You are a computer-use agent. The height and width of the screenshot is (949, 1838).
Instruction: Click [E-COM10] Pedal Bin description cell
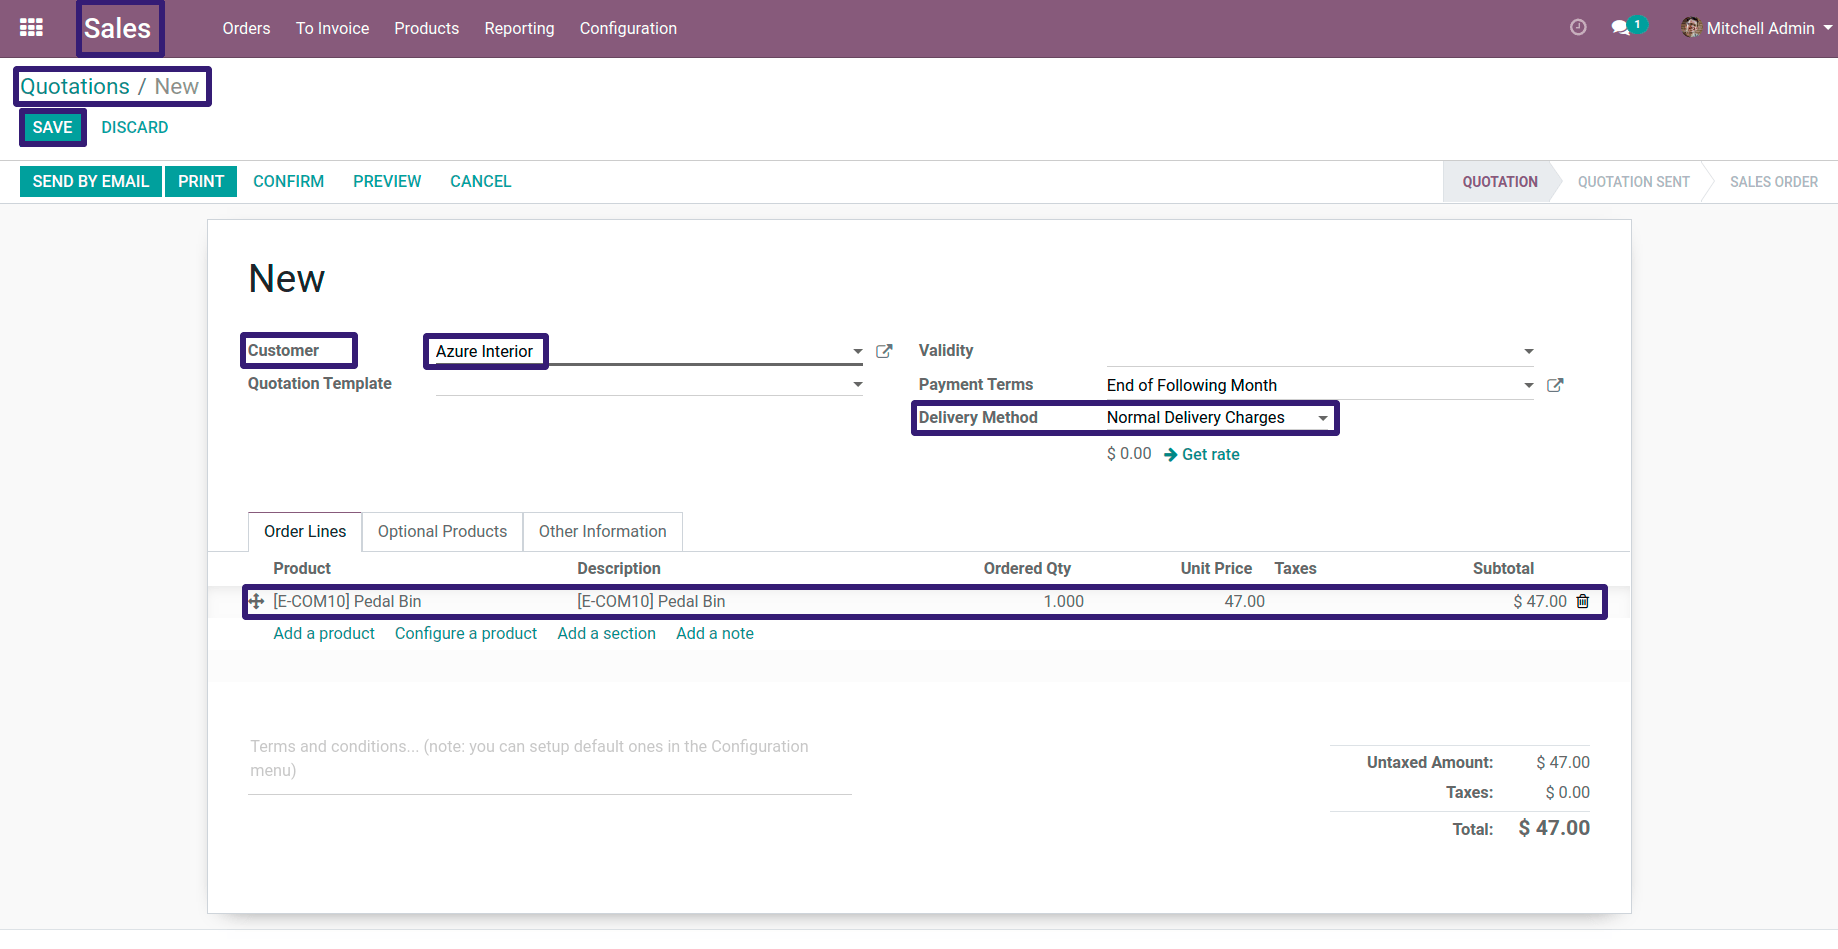click(651, 601)
